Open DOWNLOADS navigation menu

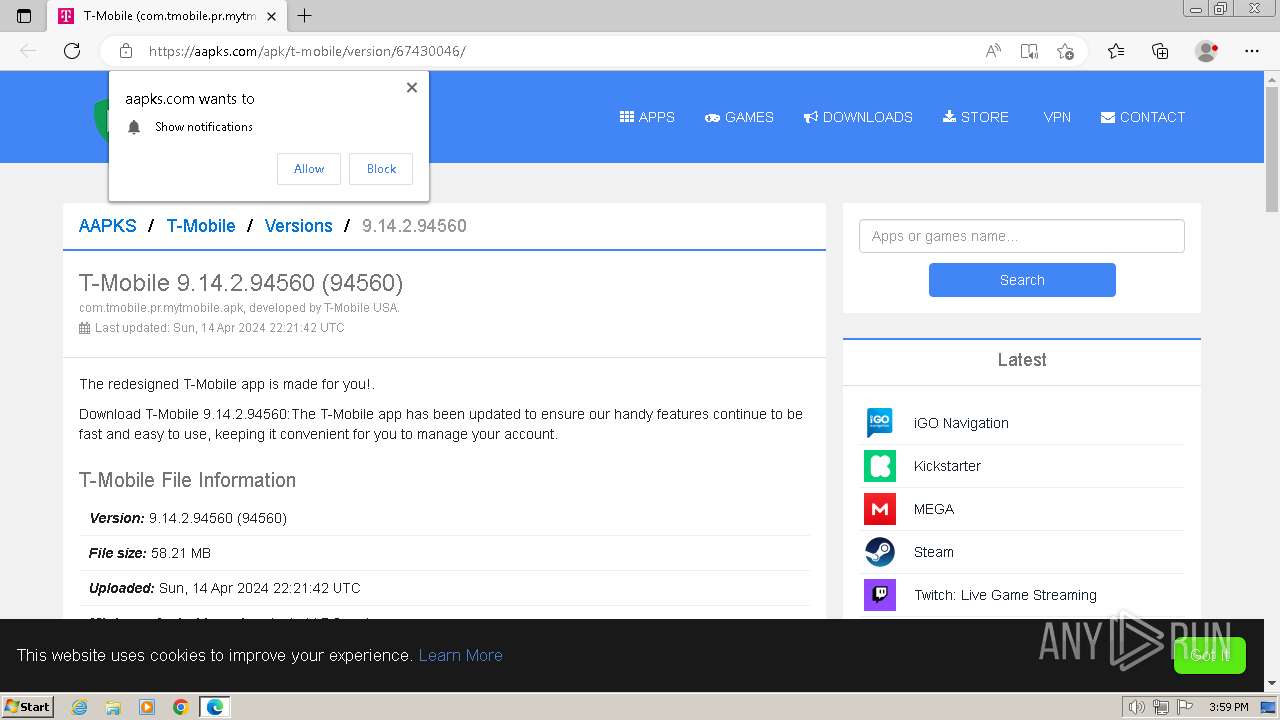[x=858, y=117]
